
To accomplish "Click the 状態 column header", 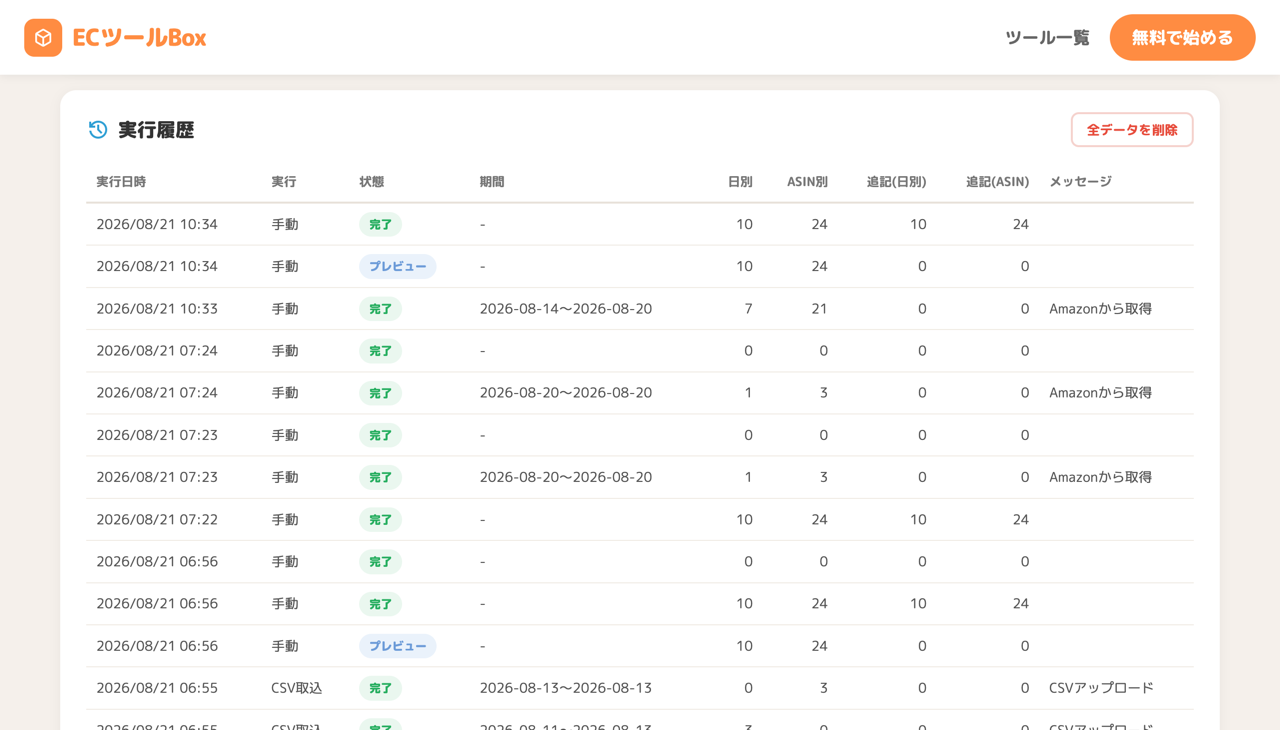I will click(372, 182).
